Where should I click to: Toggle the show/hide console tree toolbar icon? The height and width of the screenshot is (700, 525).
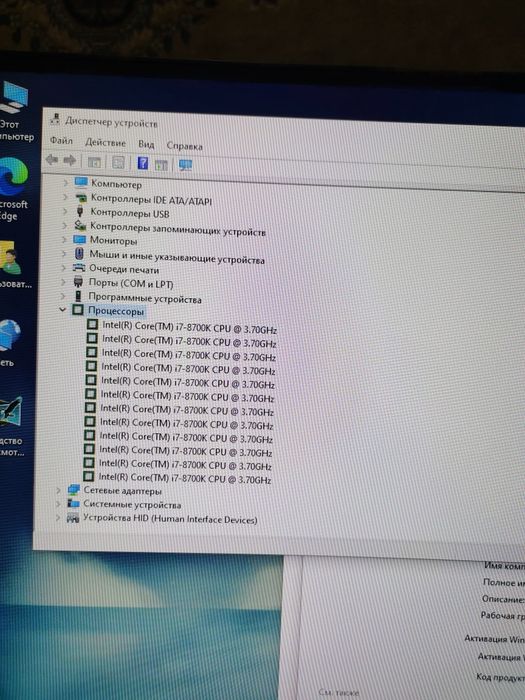pos(94,162)
